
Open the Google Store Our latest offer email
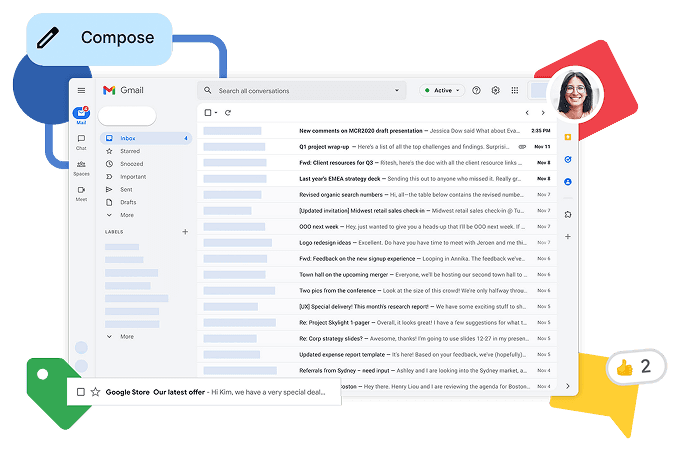204,392
